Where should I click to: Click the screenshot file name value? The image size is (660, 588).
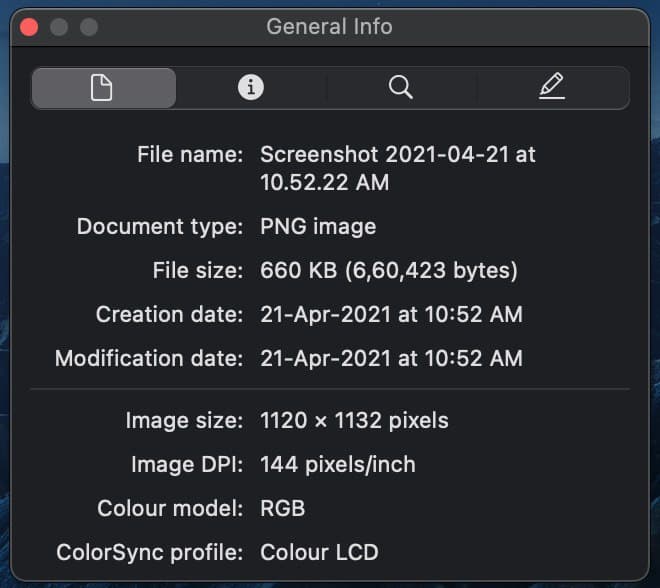pos(397,169)
